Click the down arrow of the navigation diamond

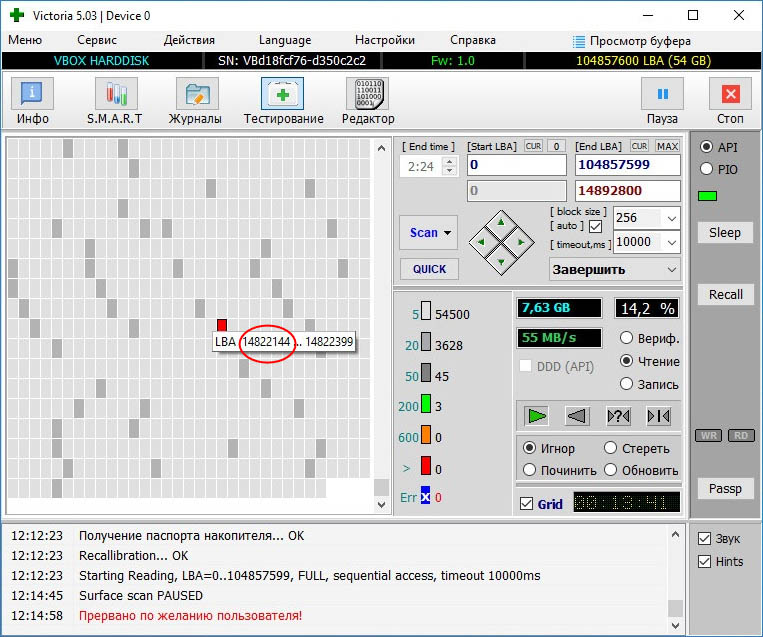tap(501, 262)
